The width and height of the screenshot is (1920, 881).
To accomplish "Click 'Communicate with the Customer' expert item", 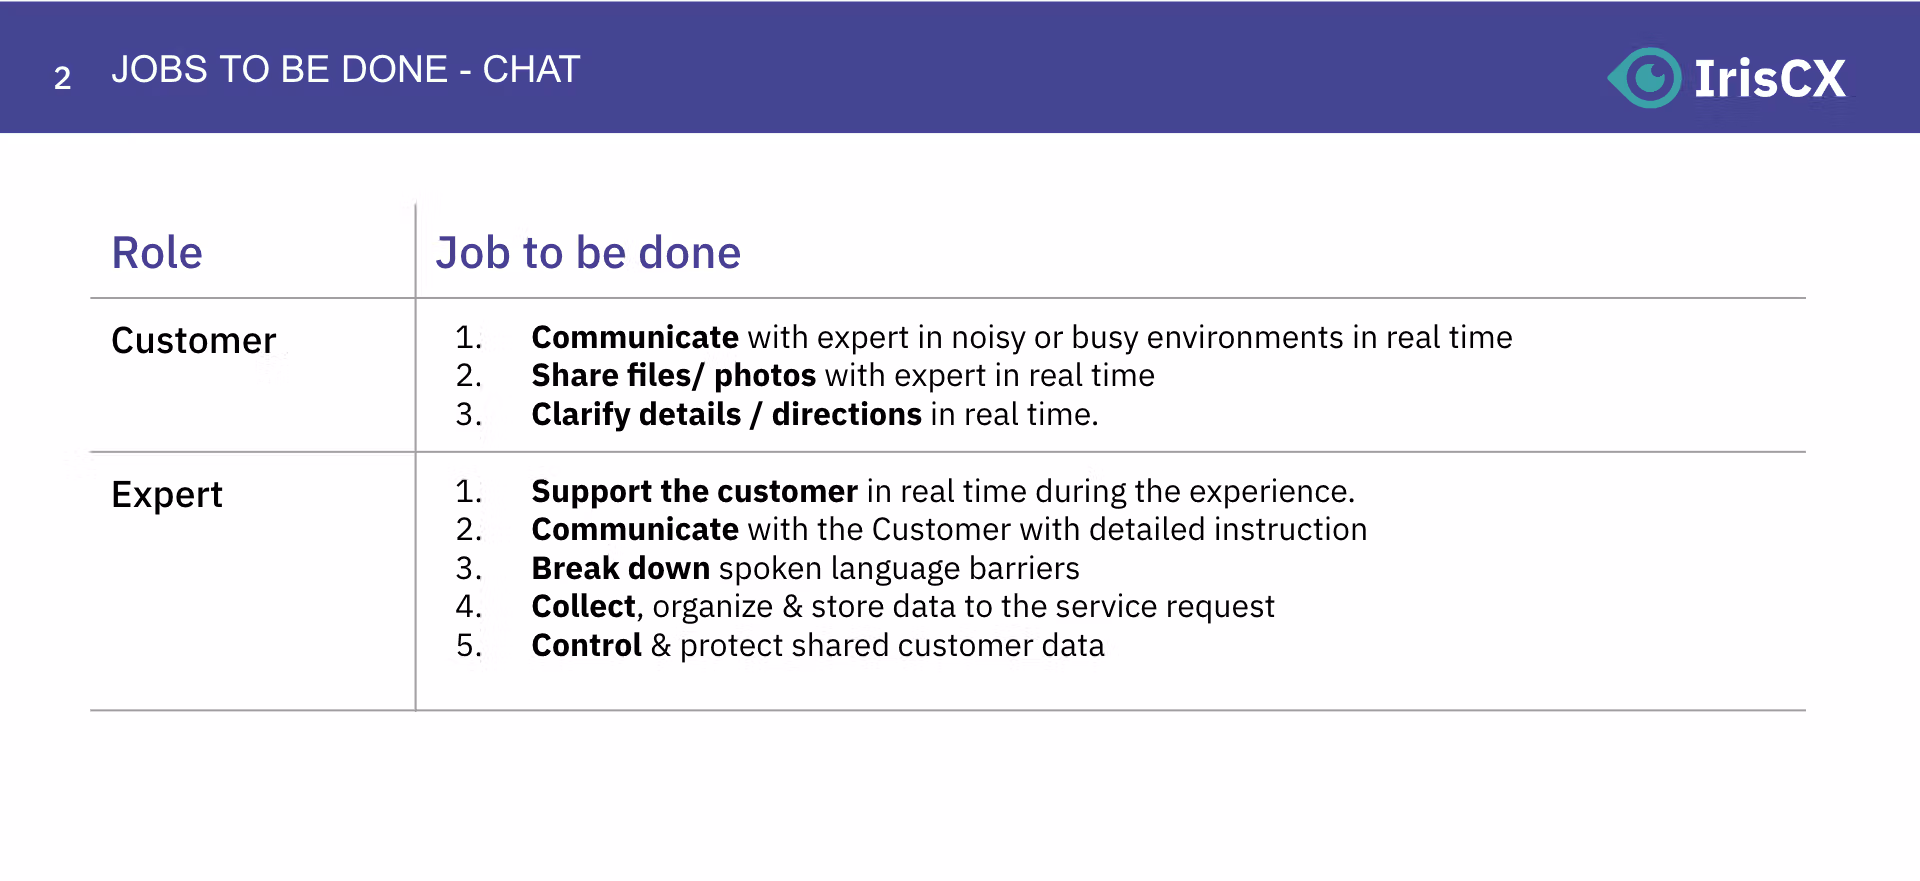I will tap(949, 529).
